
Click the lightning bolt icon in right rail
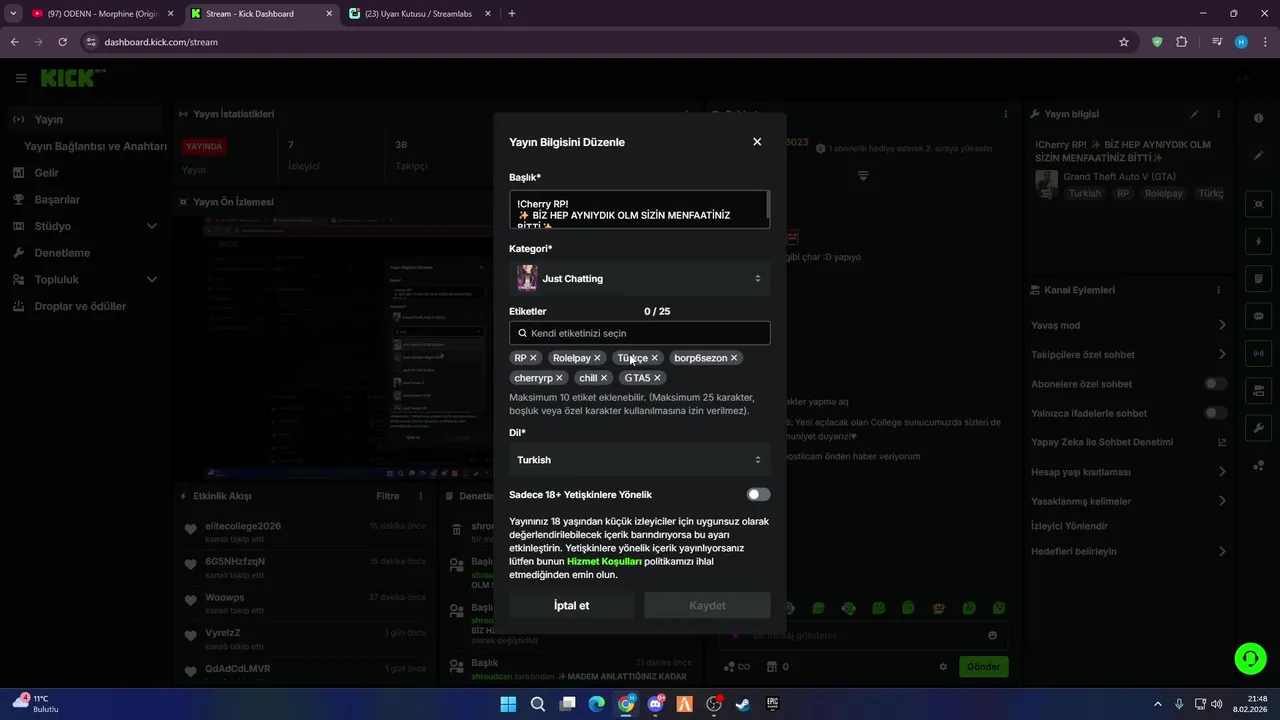pos(1259,241)
